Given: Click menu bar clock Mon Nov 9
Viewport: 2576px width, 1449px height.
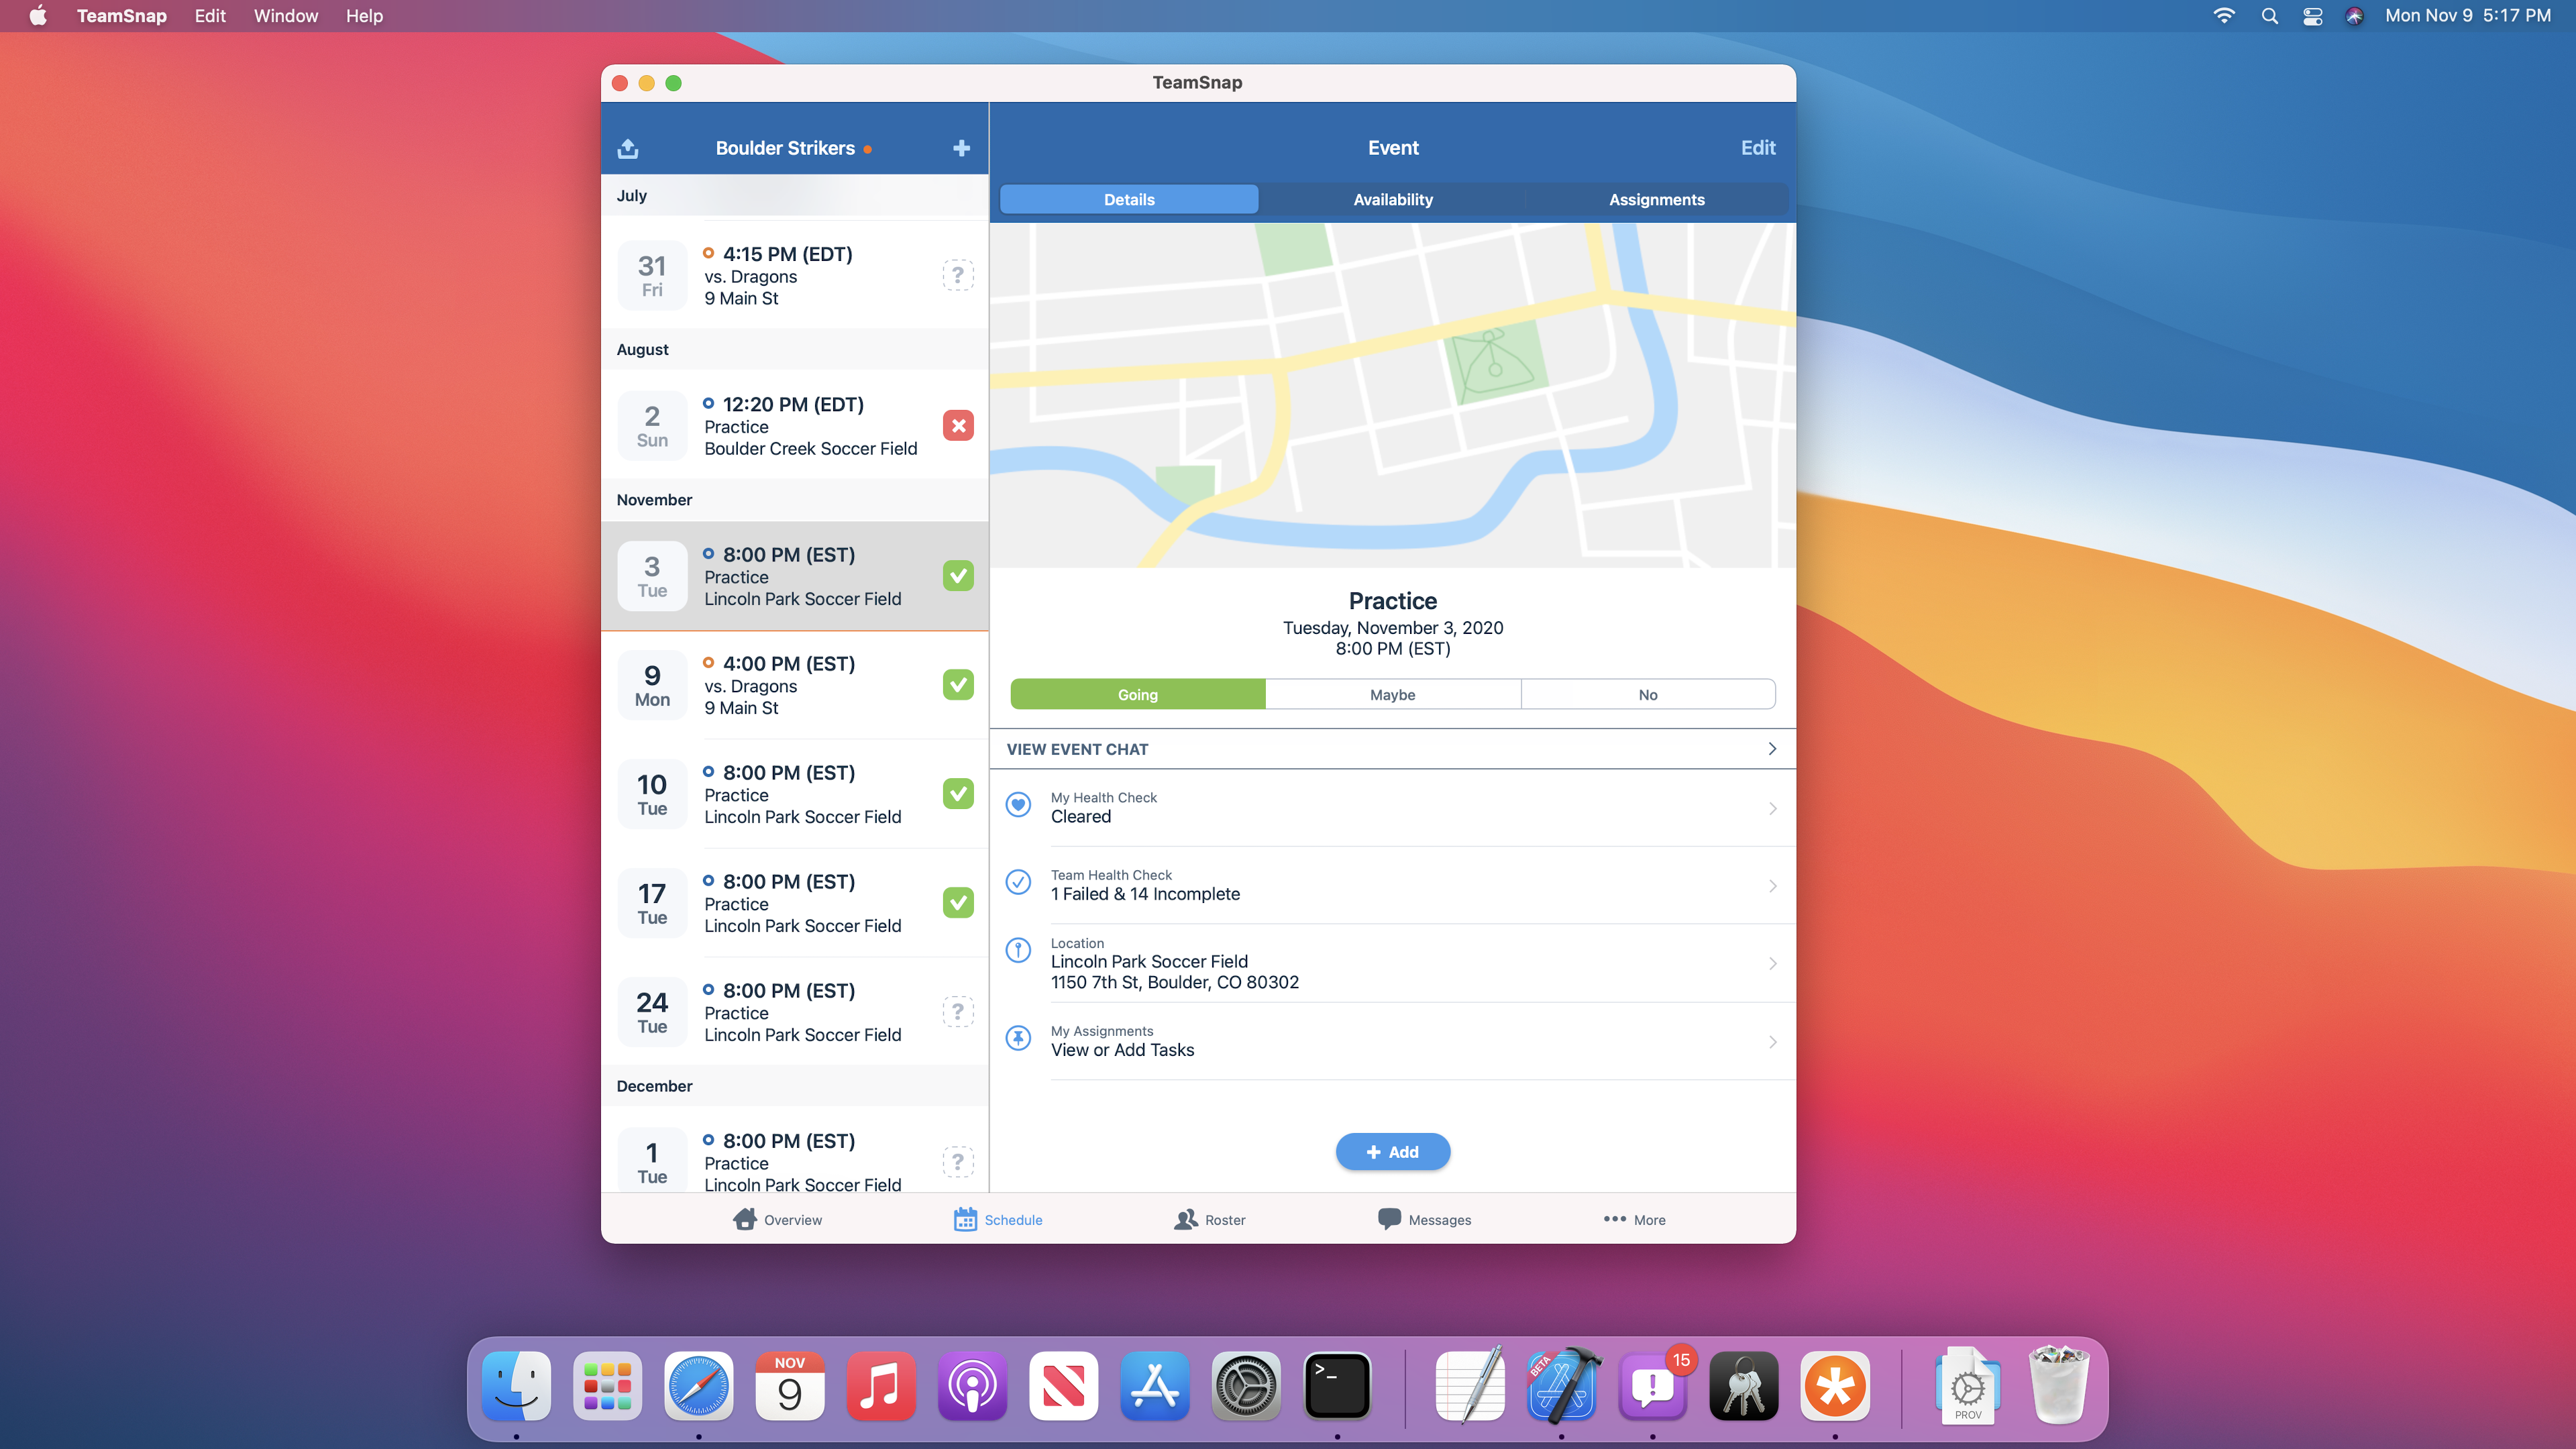Looking at the screenshot, I should coord(2467,16).
